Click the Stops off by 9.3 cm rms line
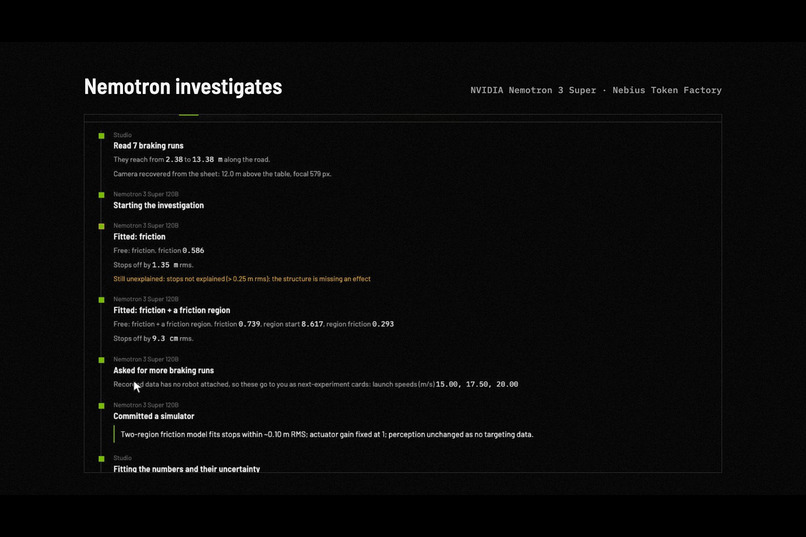 point(153,338)
